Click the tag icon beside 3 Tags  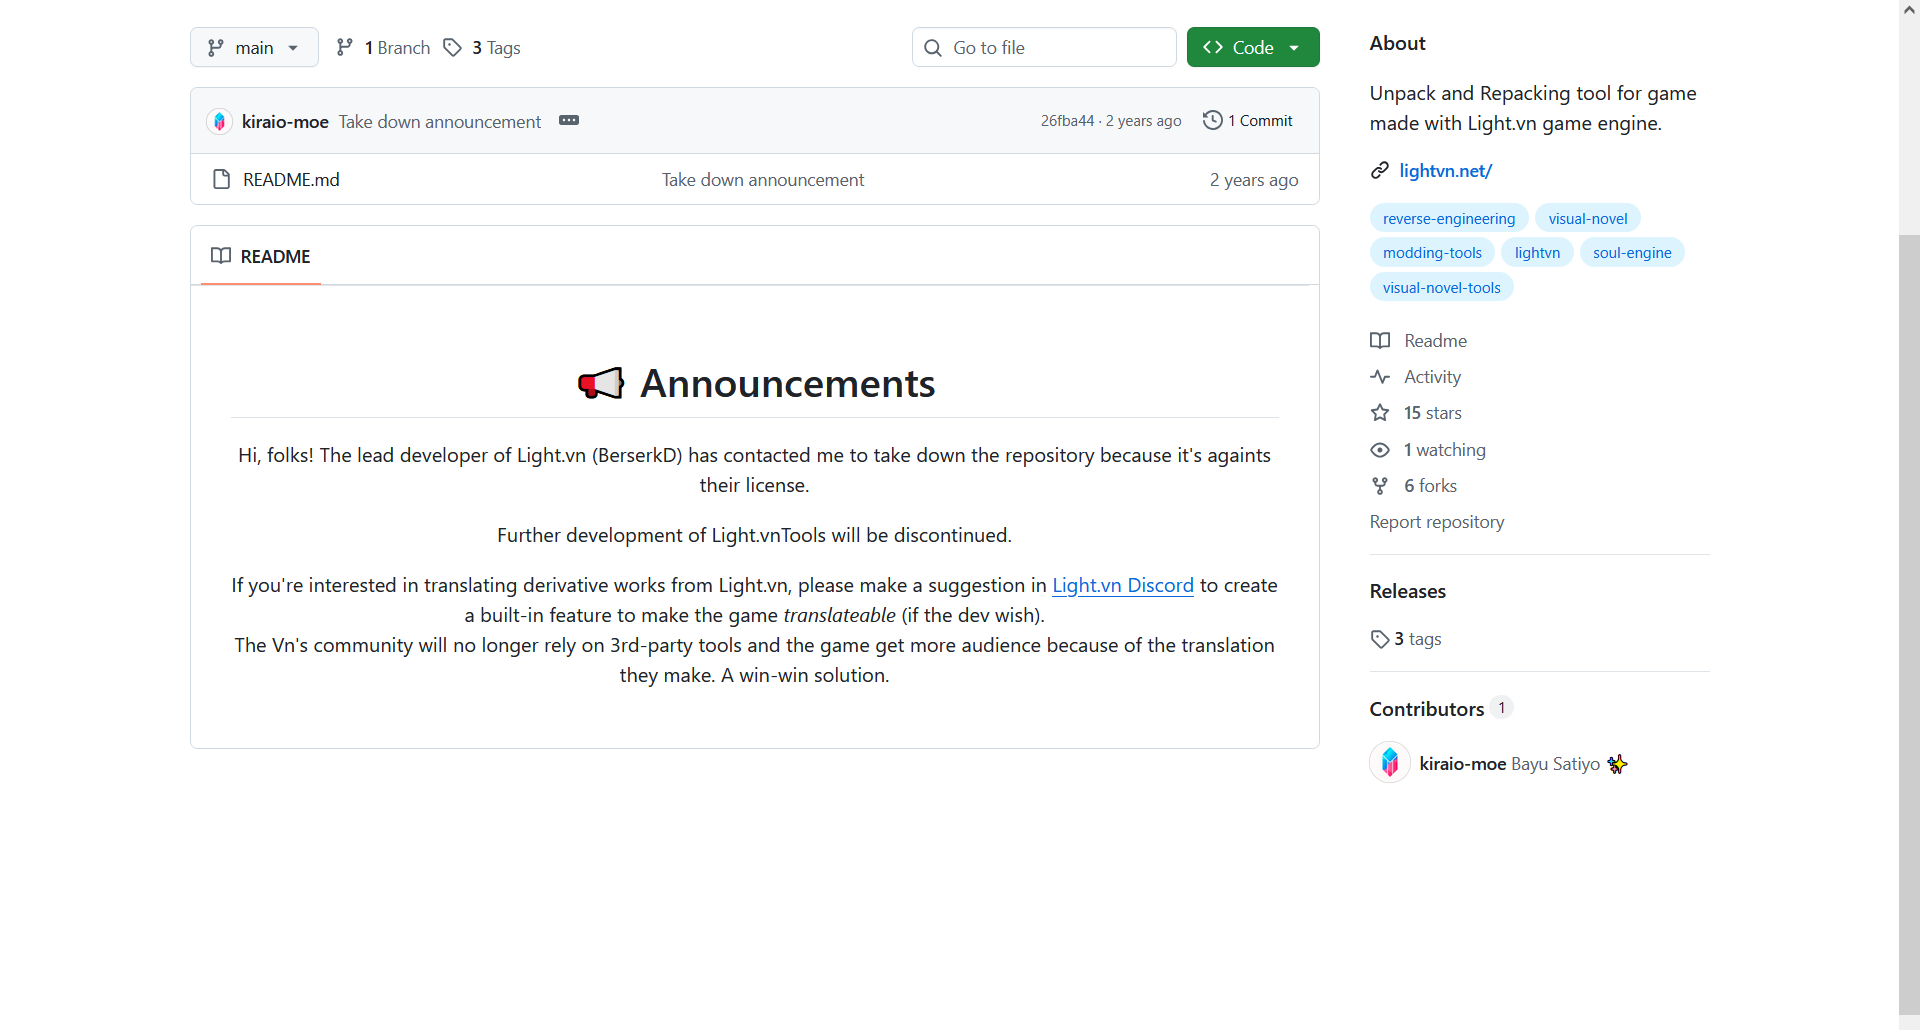(453, 47)
